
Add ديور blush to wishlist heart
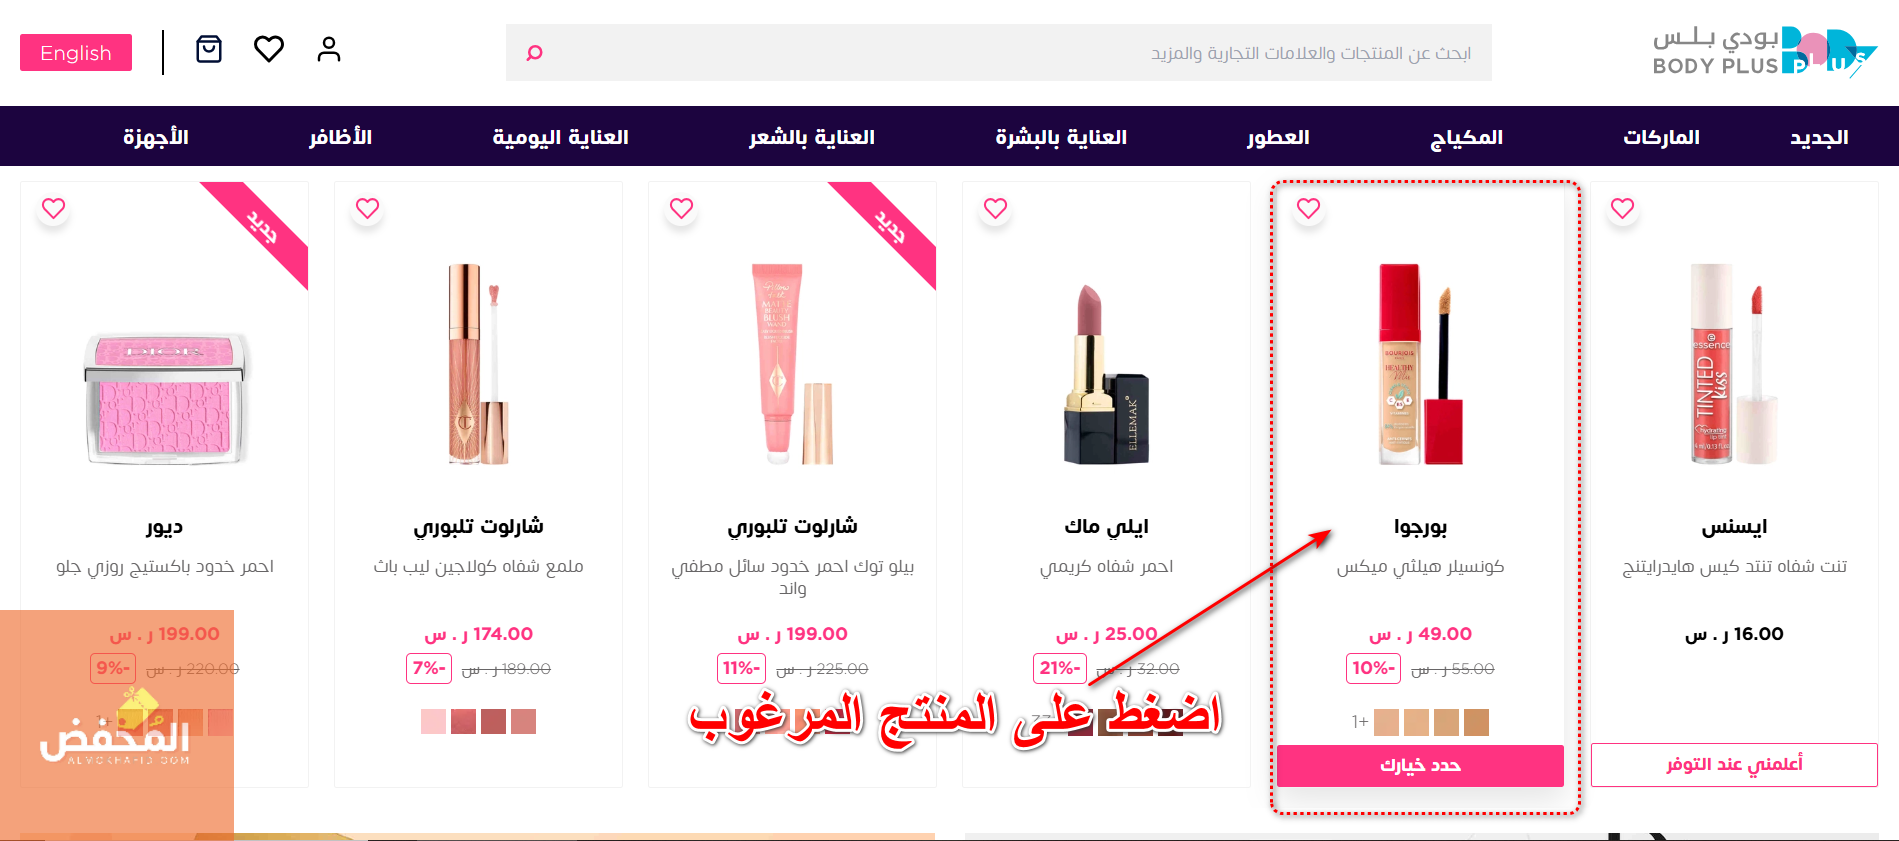click(x=53, y=208)
